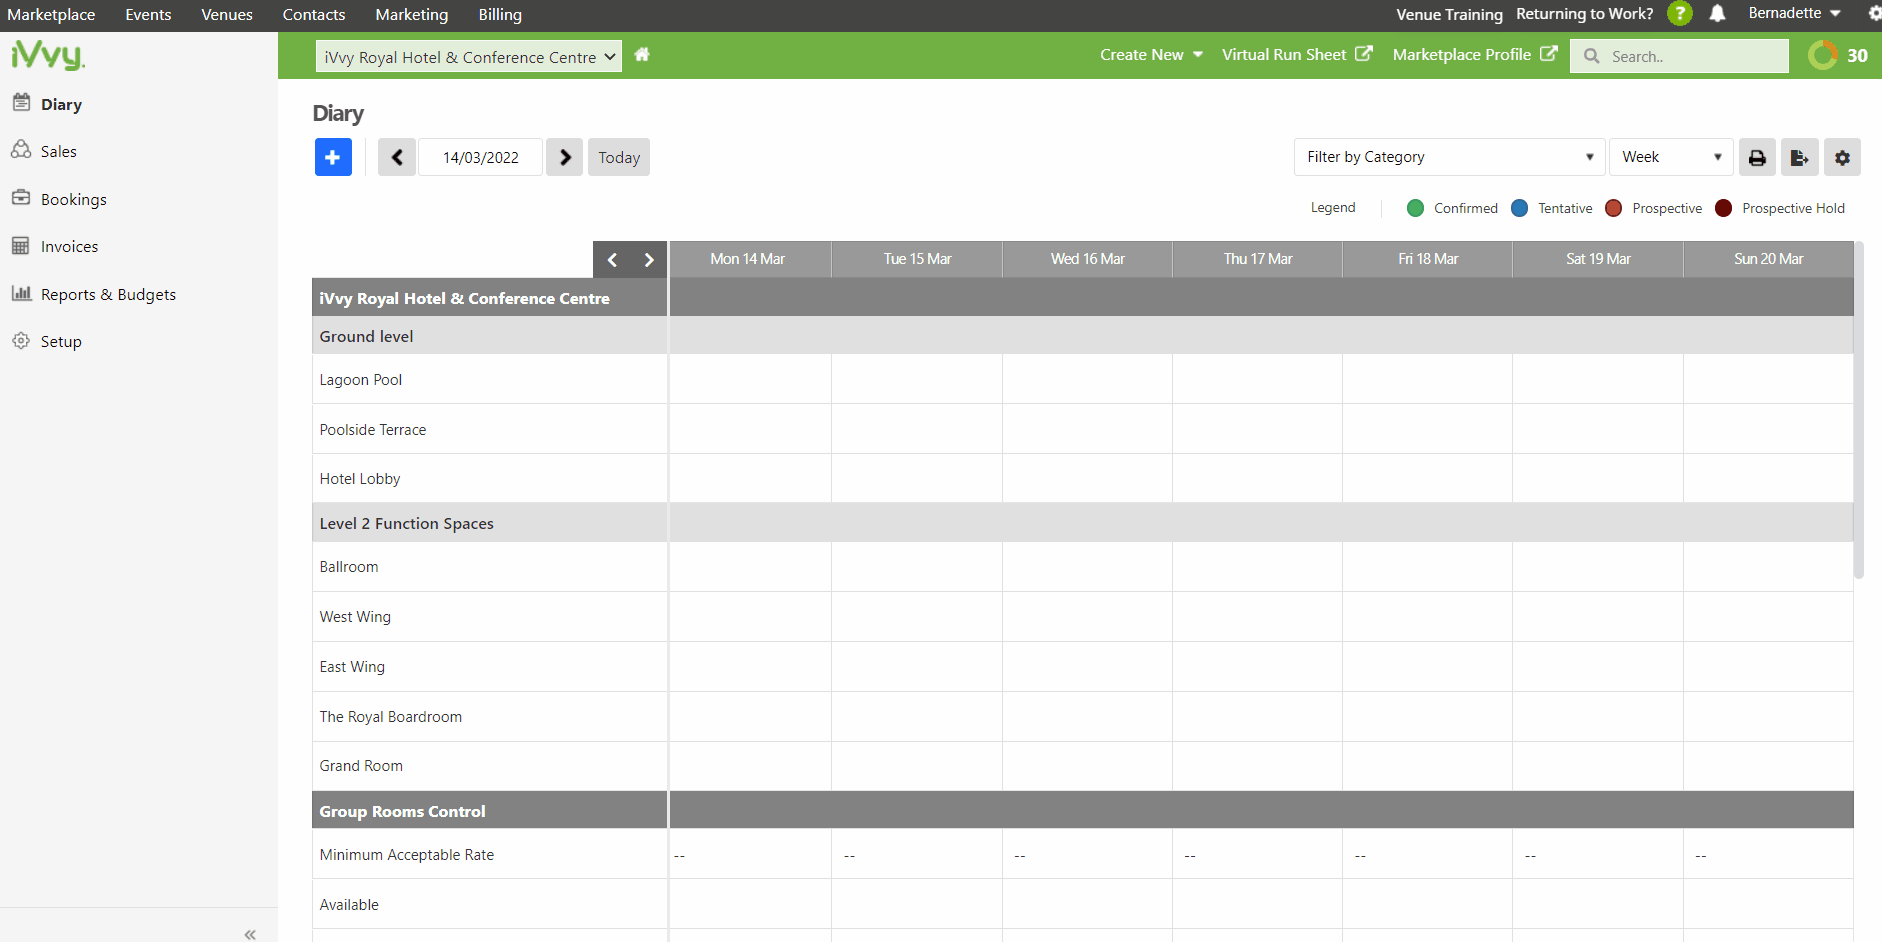
Task: Shift the week view left with header chevron
Action: tap(612, 260)
